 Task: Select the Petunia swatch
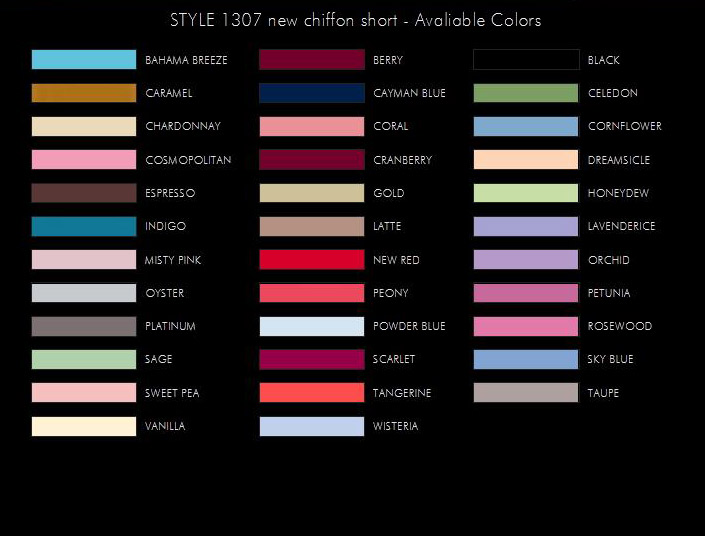526,293
